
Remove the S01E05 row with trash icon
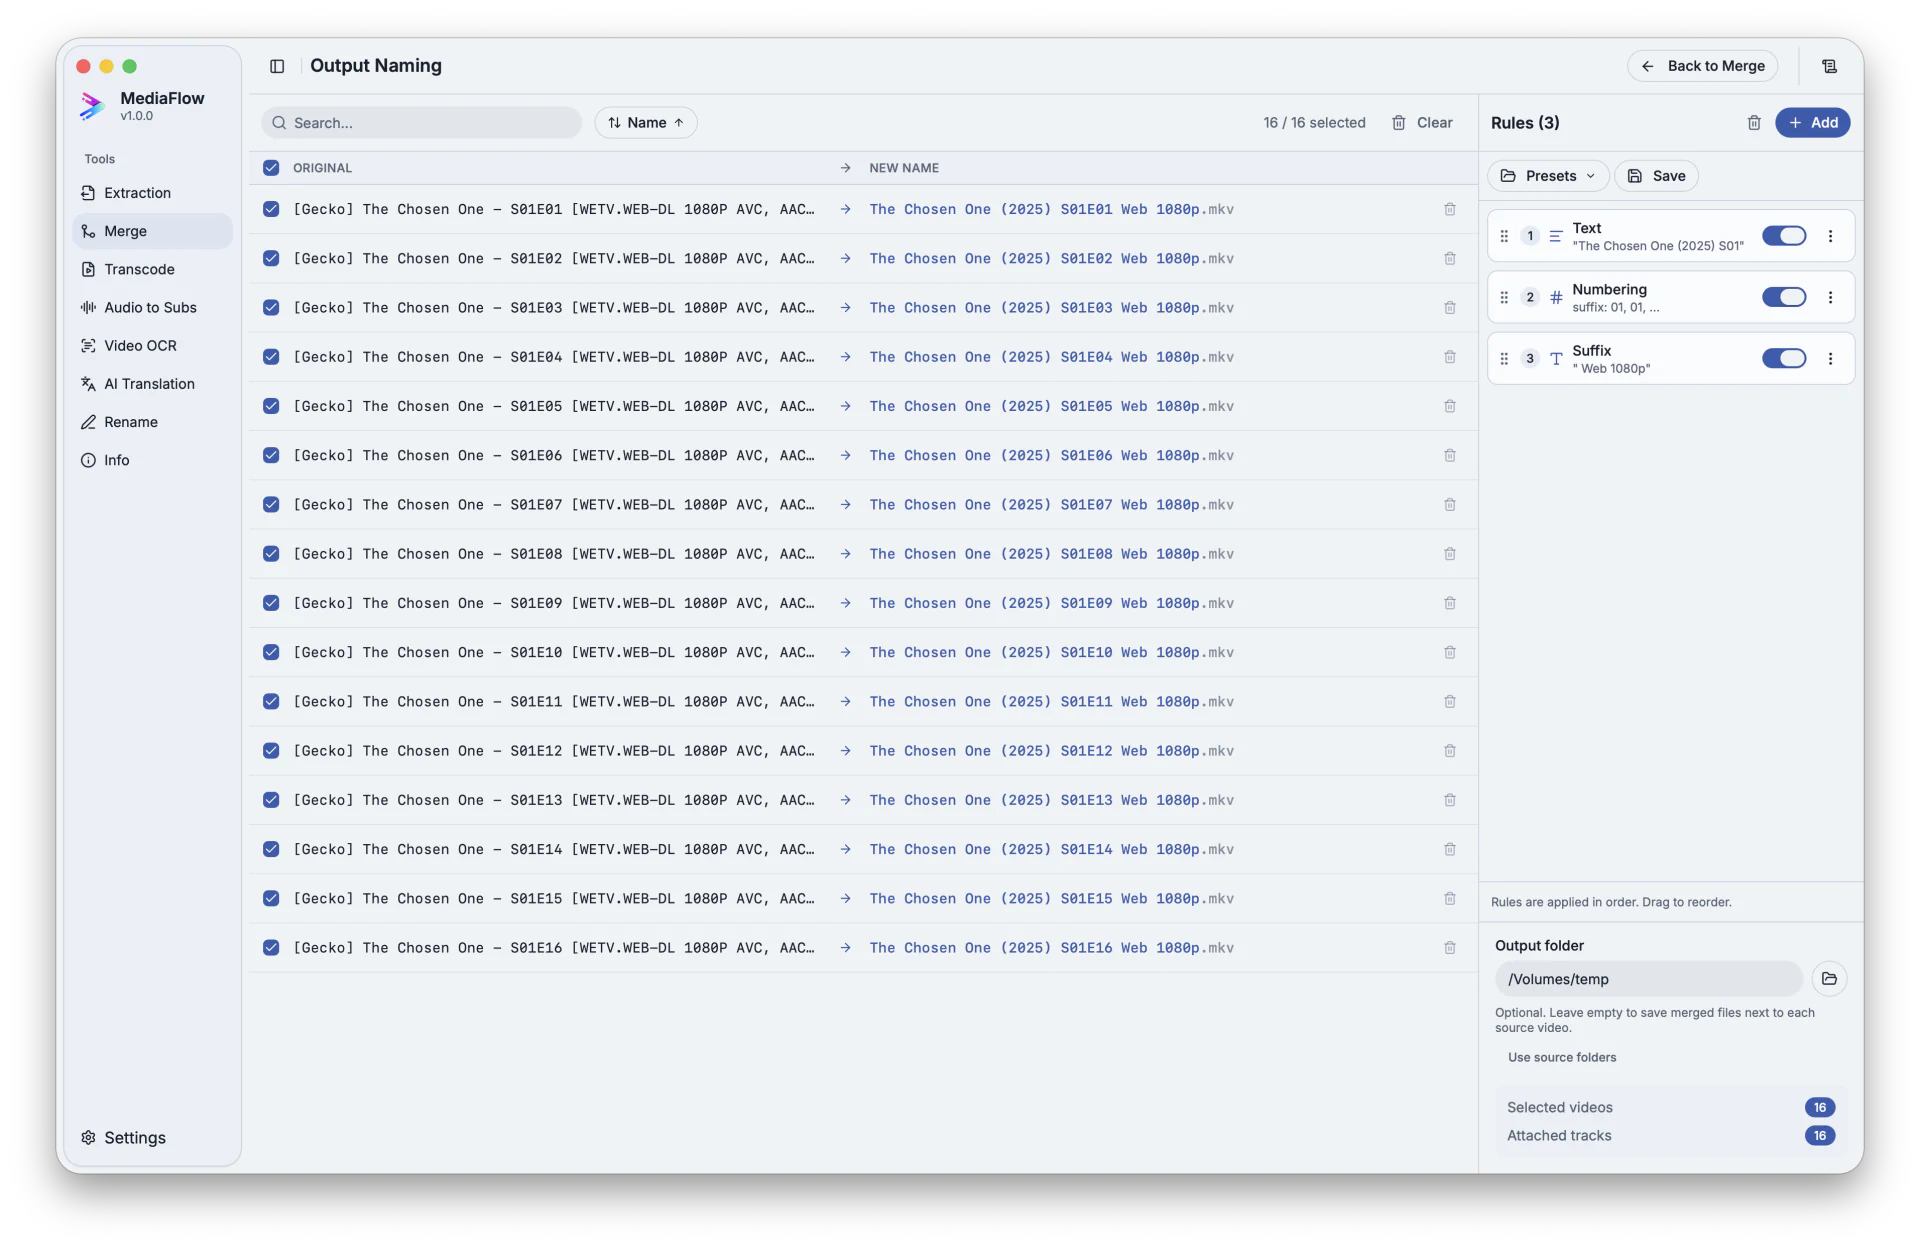tap(1449, 406)
